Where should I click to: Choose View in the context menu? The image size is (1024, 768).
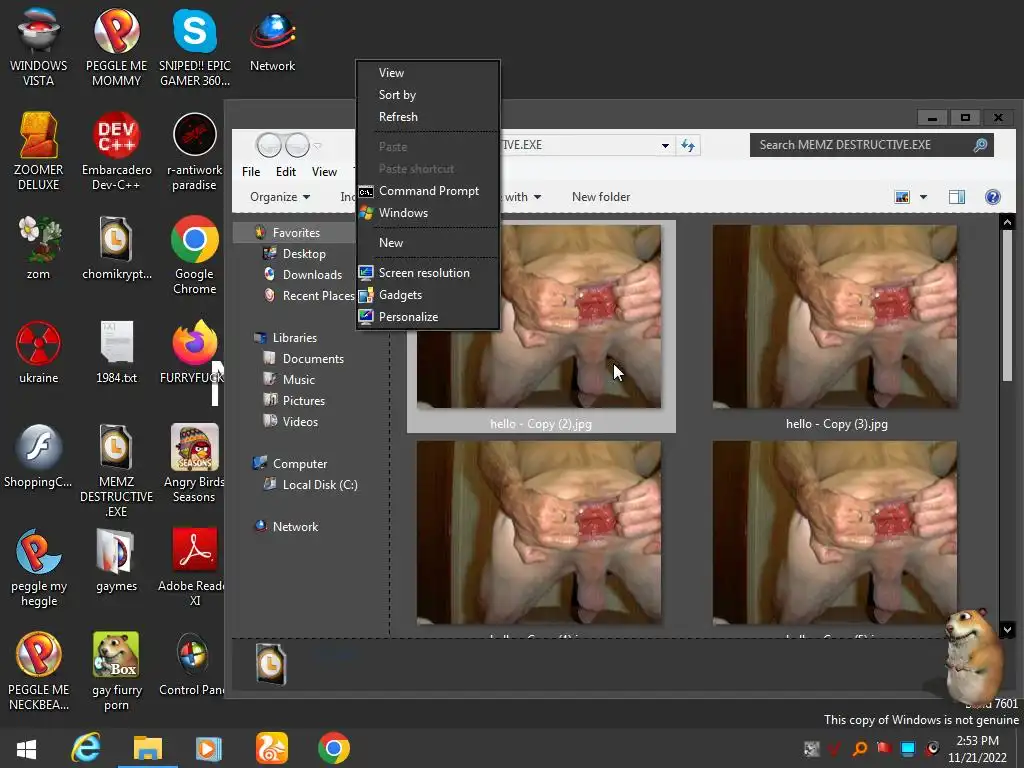click(428, 73)
